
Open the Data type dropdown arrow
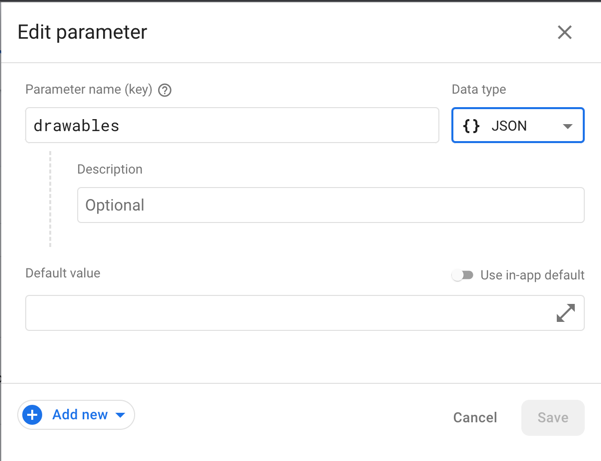click(568, 126)
